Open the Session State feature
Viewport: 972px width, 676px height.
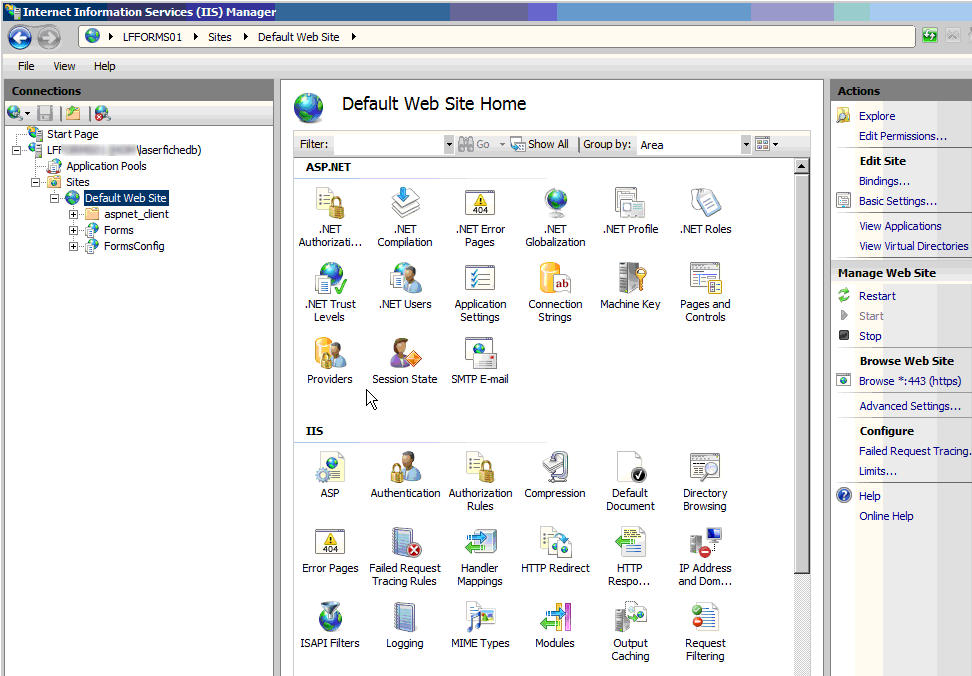coord(405,361)
